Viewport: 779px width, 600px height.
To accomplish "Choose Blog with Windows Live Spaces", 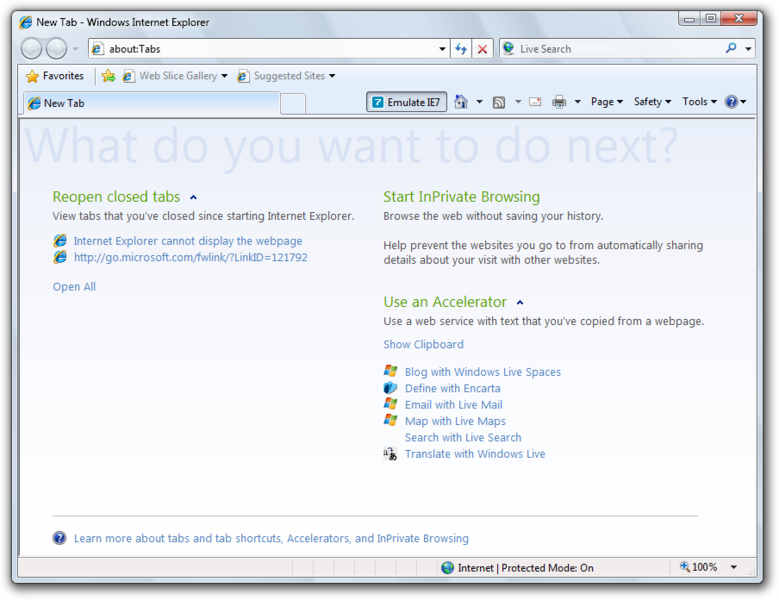I will tap(482, 372).
